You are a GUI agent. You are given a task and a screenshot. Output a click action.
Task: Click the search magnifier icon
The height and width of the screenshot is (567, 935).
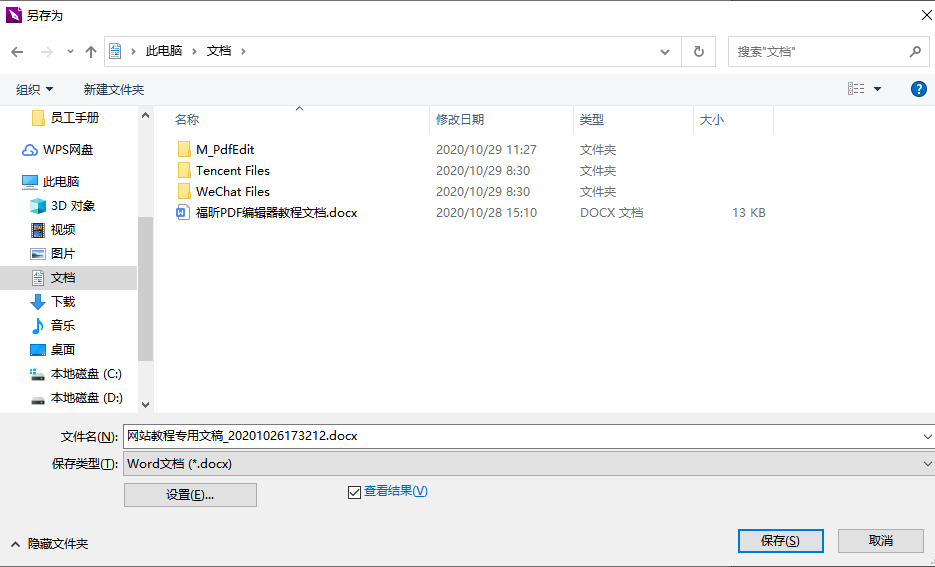pos(915,52)
